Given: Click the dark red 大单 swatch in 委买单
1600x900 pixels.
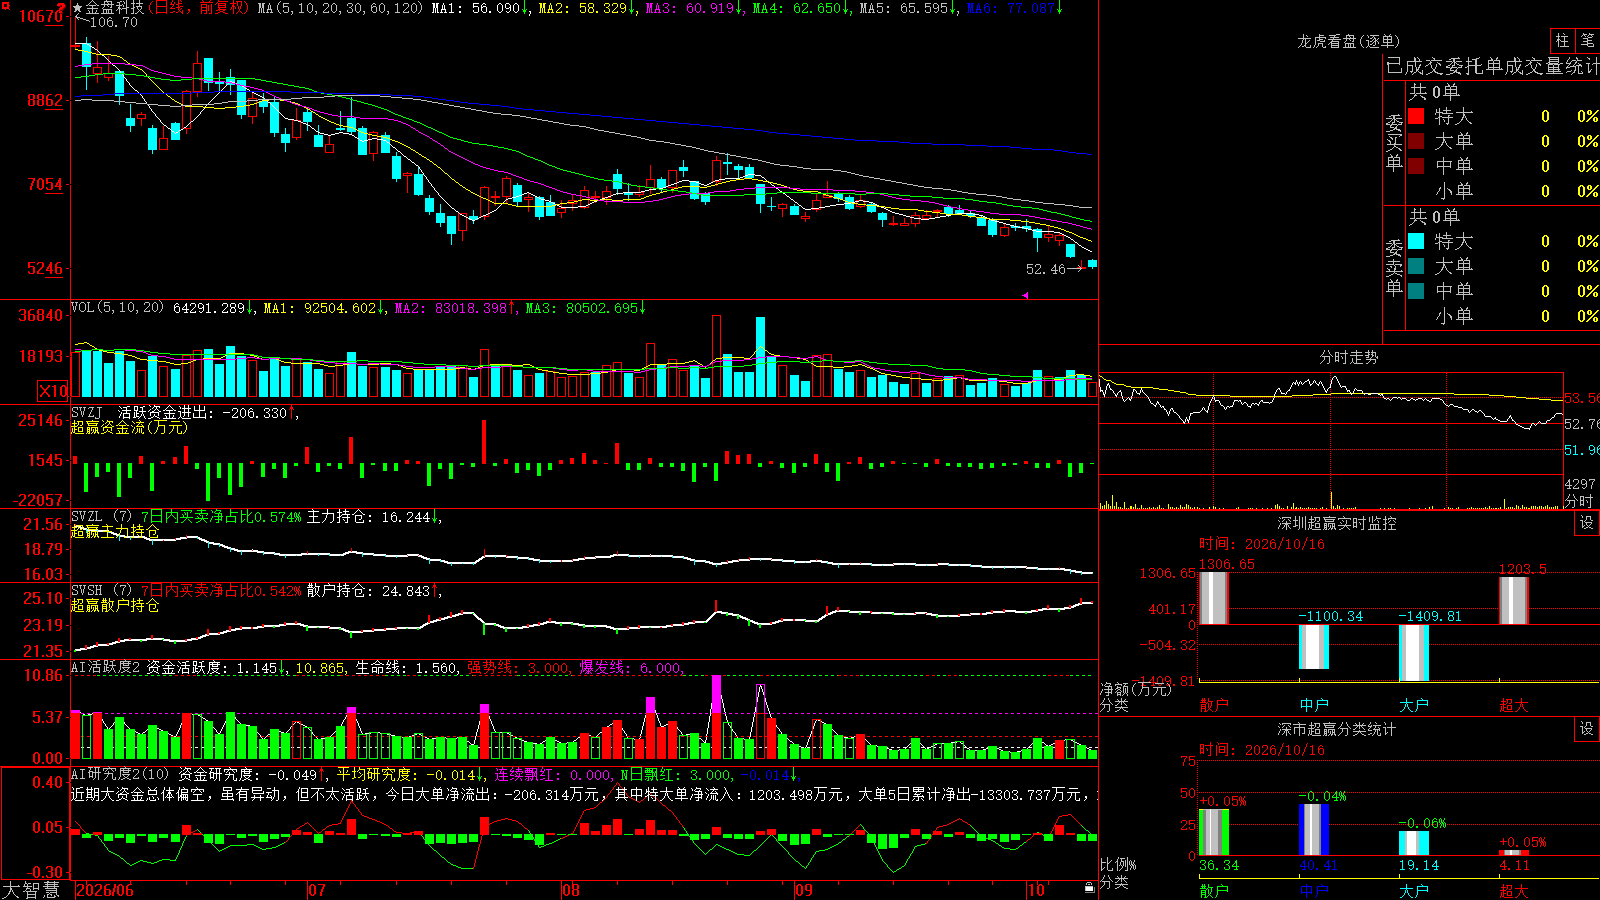Looking at the screenshot, I should [x=1416, y=141].
